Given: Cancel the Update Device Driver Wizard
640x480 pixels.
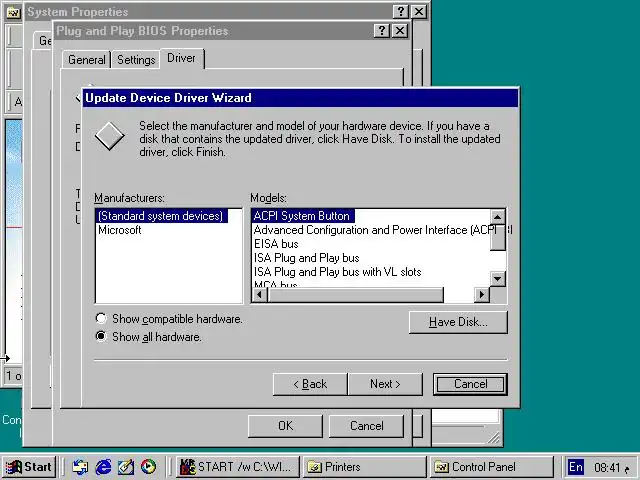Looking at the screenshot, I should tap(470, 384).
